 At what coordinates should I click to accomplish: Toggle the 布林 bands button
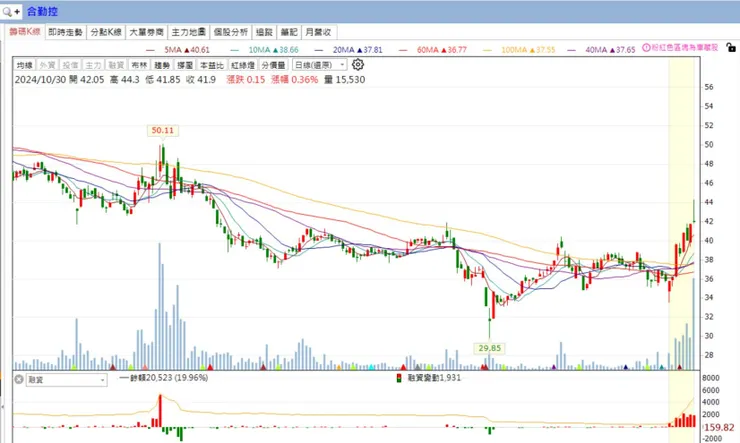[x=139, y=65]
